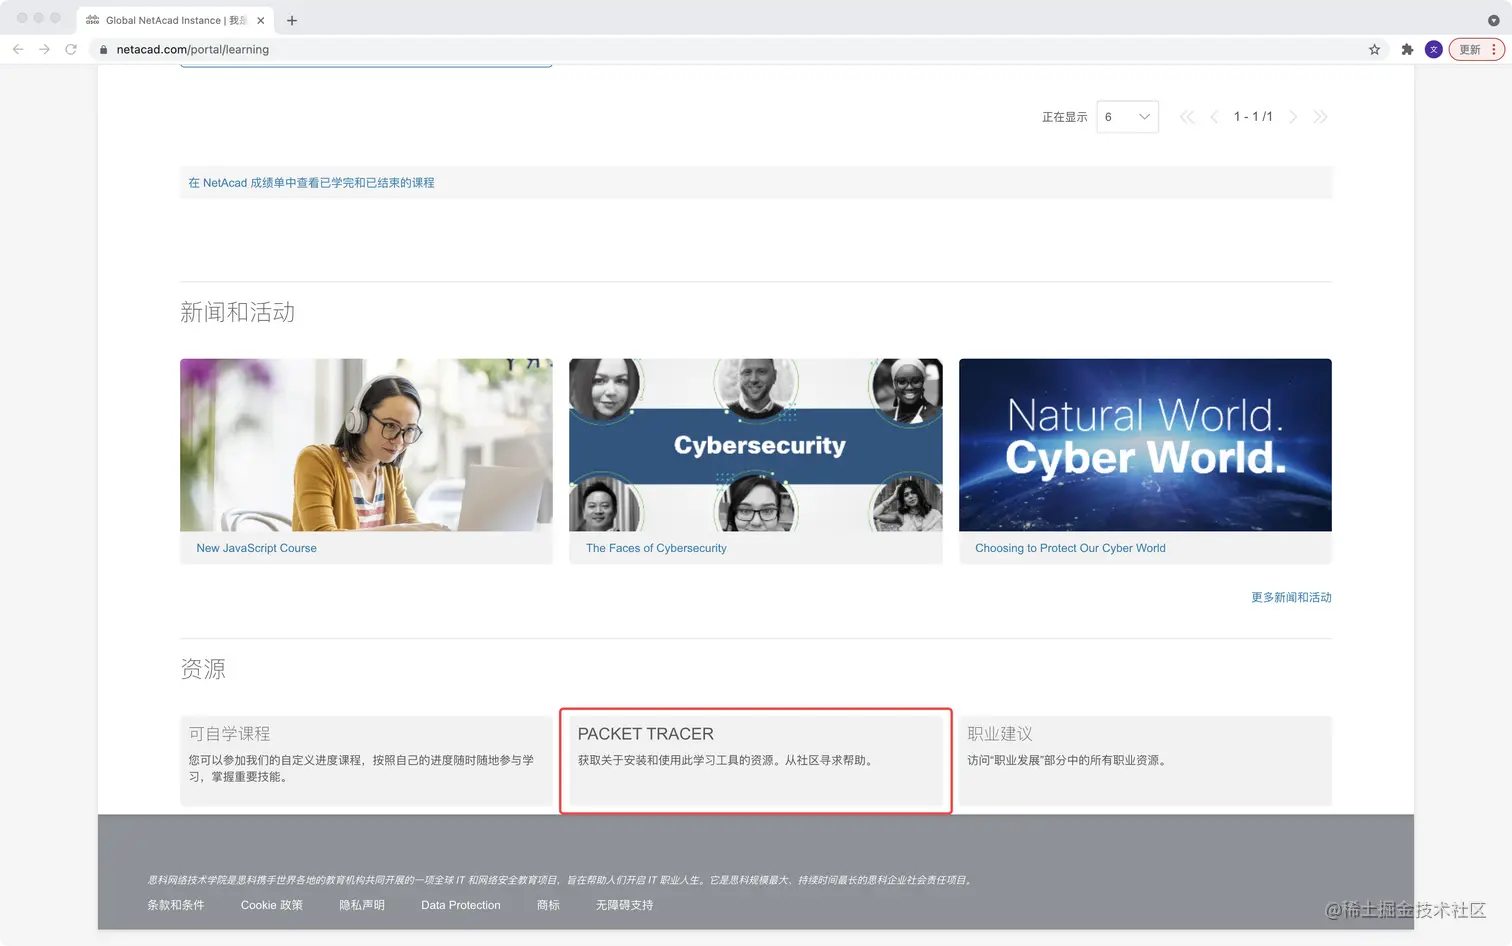Jump to first page of results

click(x=1187, y=117)
